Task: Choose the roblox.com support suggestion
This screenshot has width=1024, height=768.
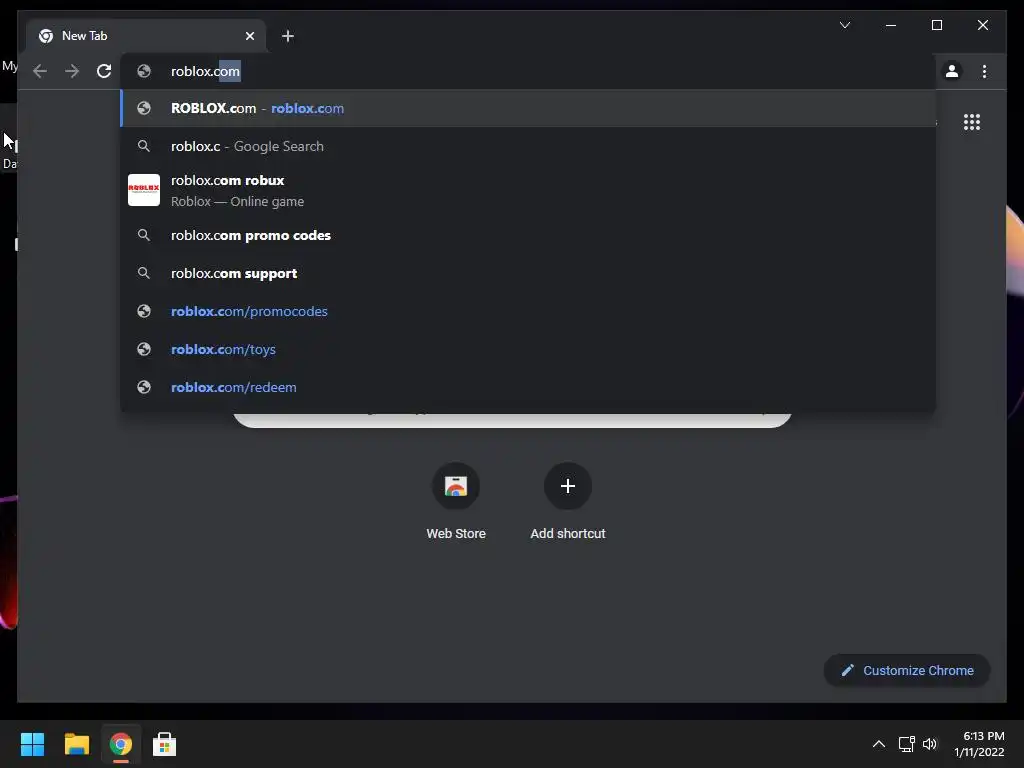Action: click(x=528, y=273)
